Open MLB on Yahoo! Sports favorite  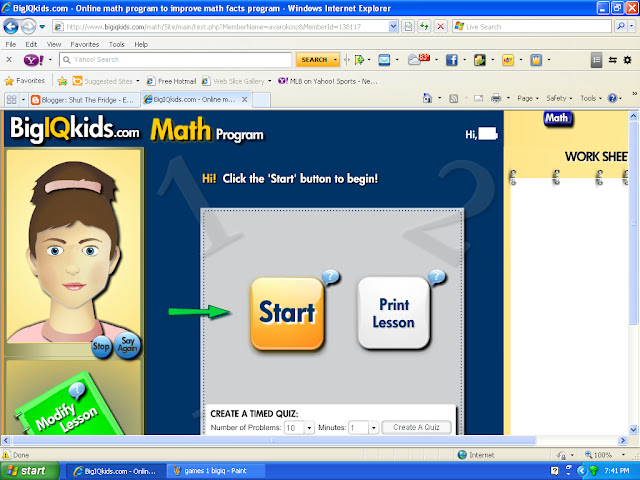coord(328,81)
